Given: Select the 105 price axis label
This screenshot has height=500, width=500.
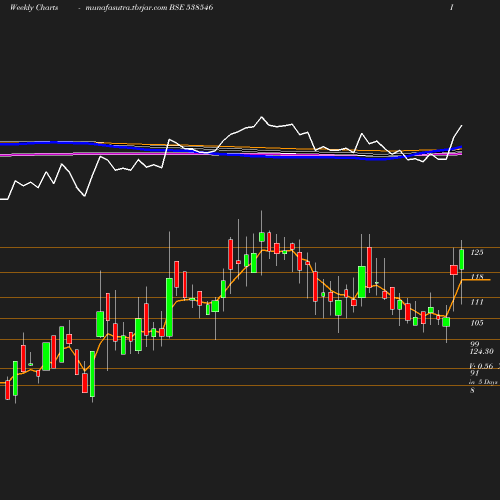Looking at the screenshot, I should click(x=477, y=323).
